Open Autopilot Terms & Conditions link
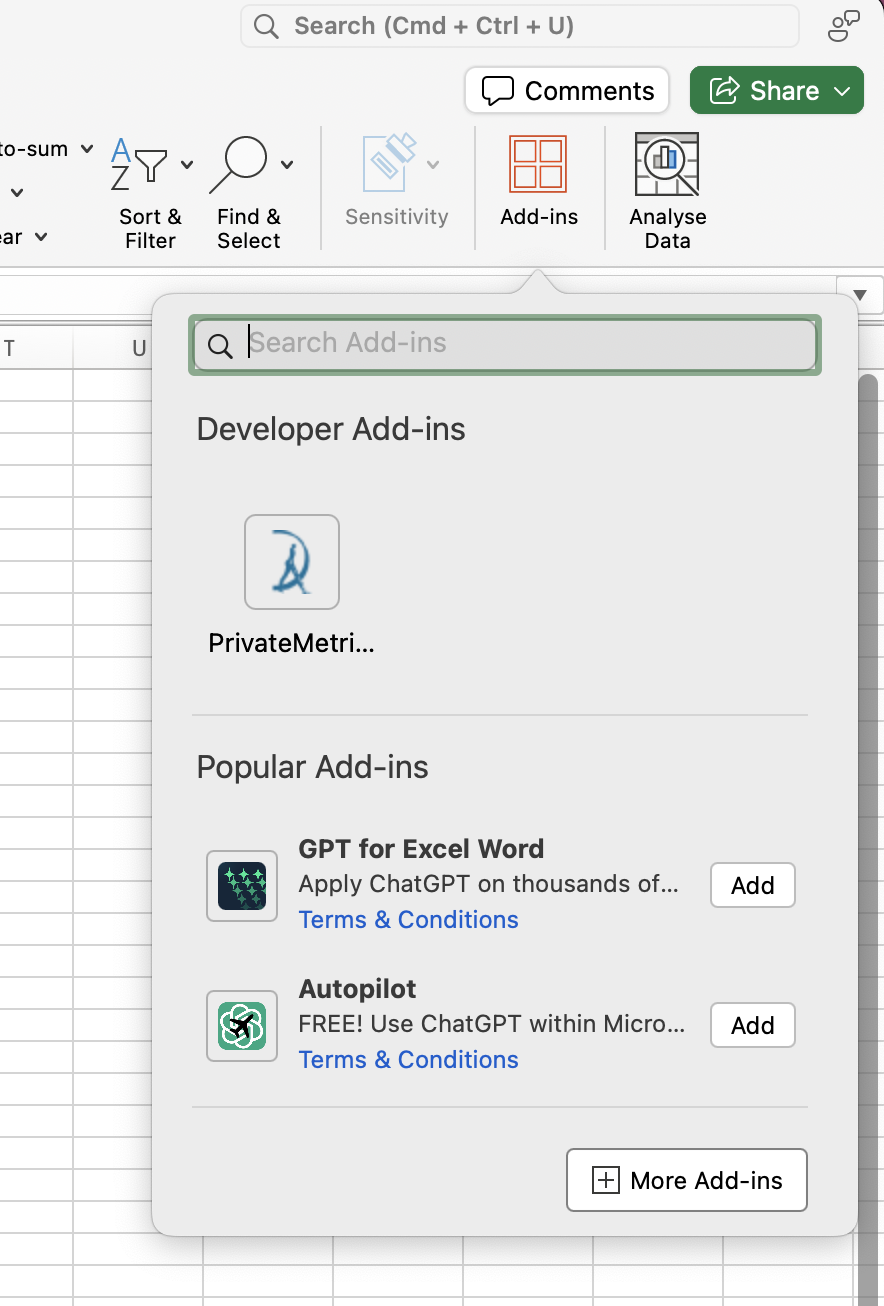 click(x=408, y=1060)
